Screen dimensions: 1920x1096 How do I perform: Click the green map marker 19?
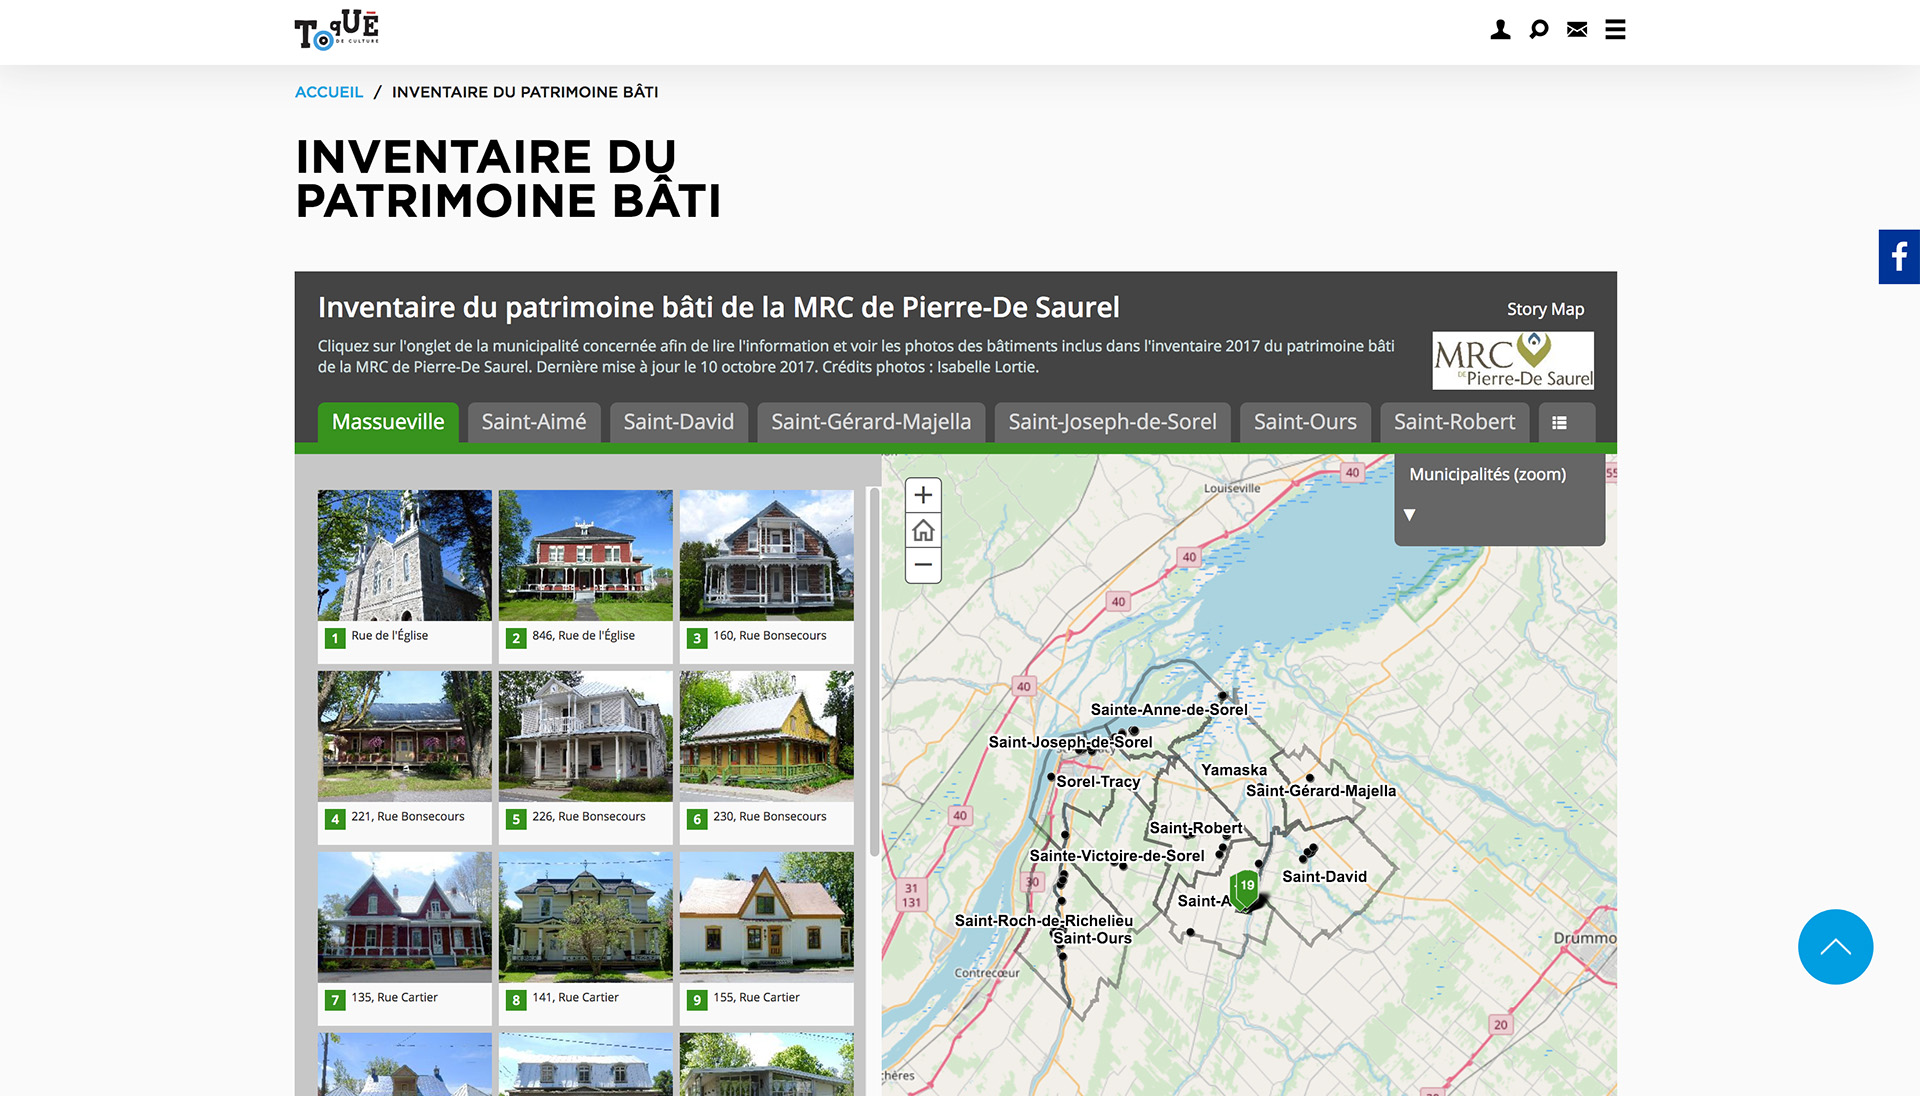coord(1245,887)
